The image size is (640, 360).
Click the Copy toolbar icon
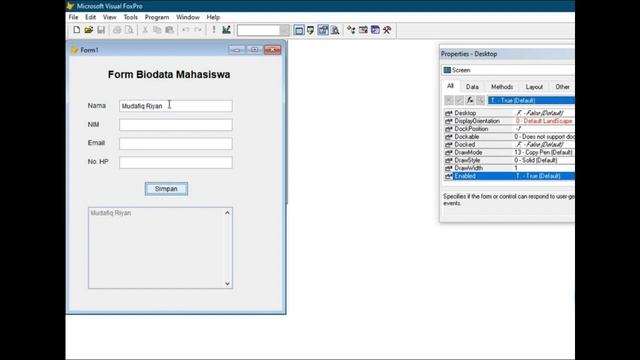(x=157, y=30)
